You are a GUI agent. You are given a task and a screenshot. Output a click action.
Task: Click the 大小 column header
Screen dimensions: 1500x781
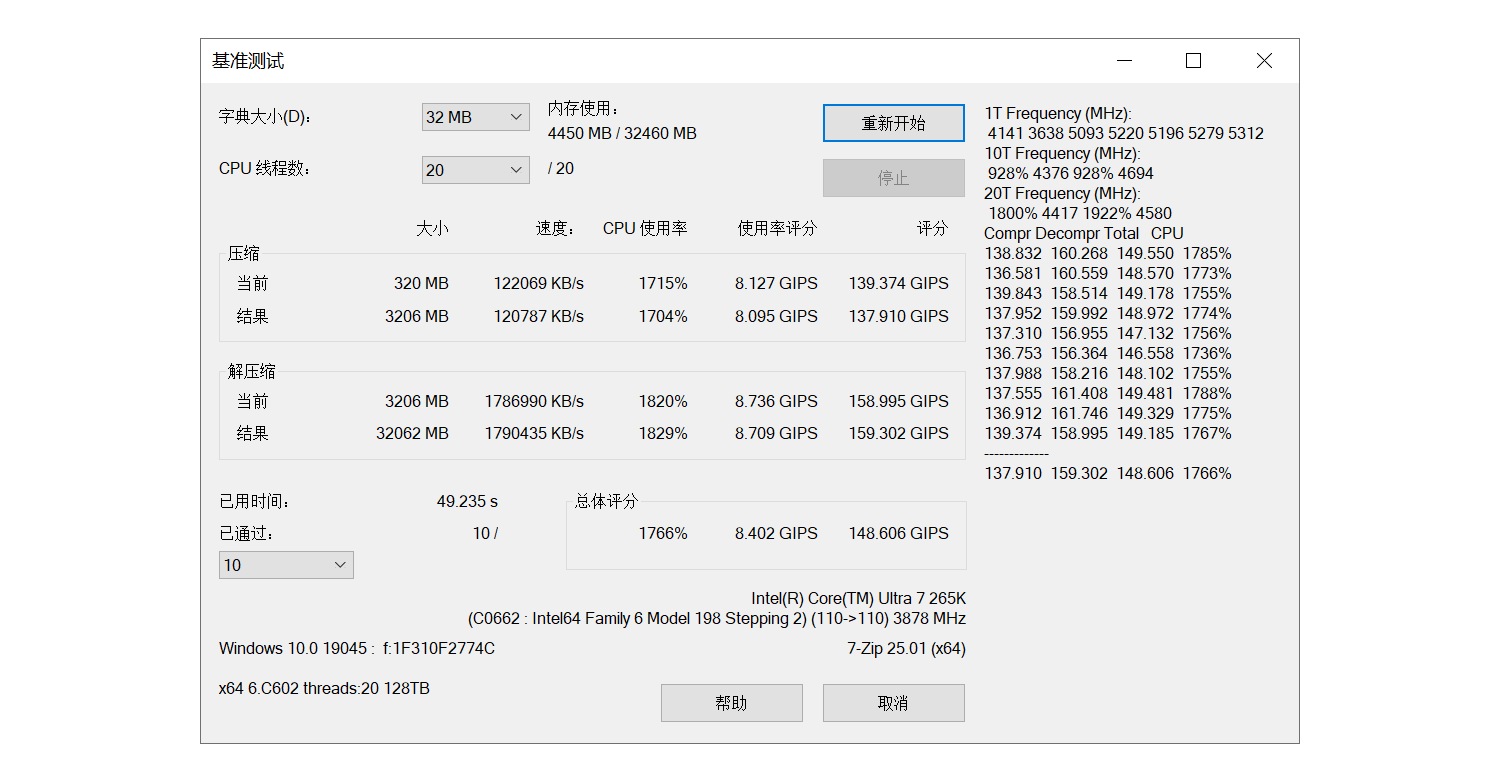point(432,228)
